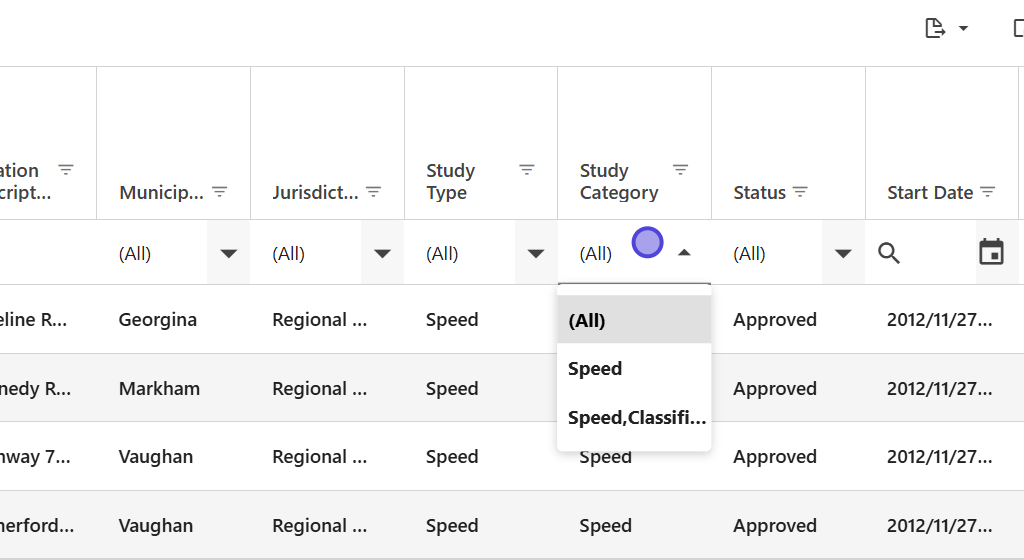Click the Status column filter icon
The image size is (1024, 559).
(800, 192)
